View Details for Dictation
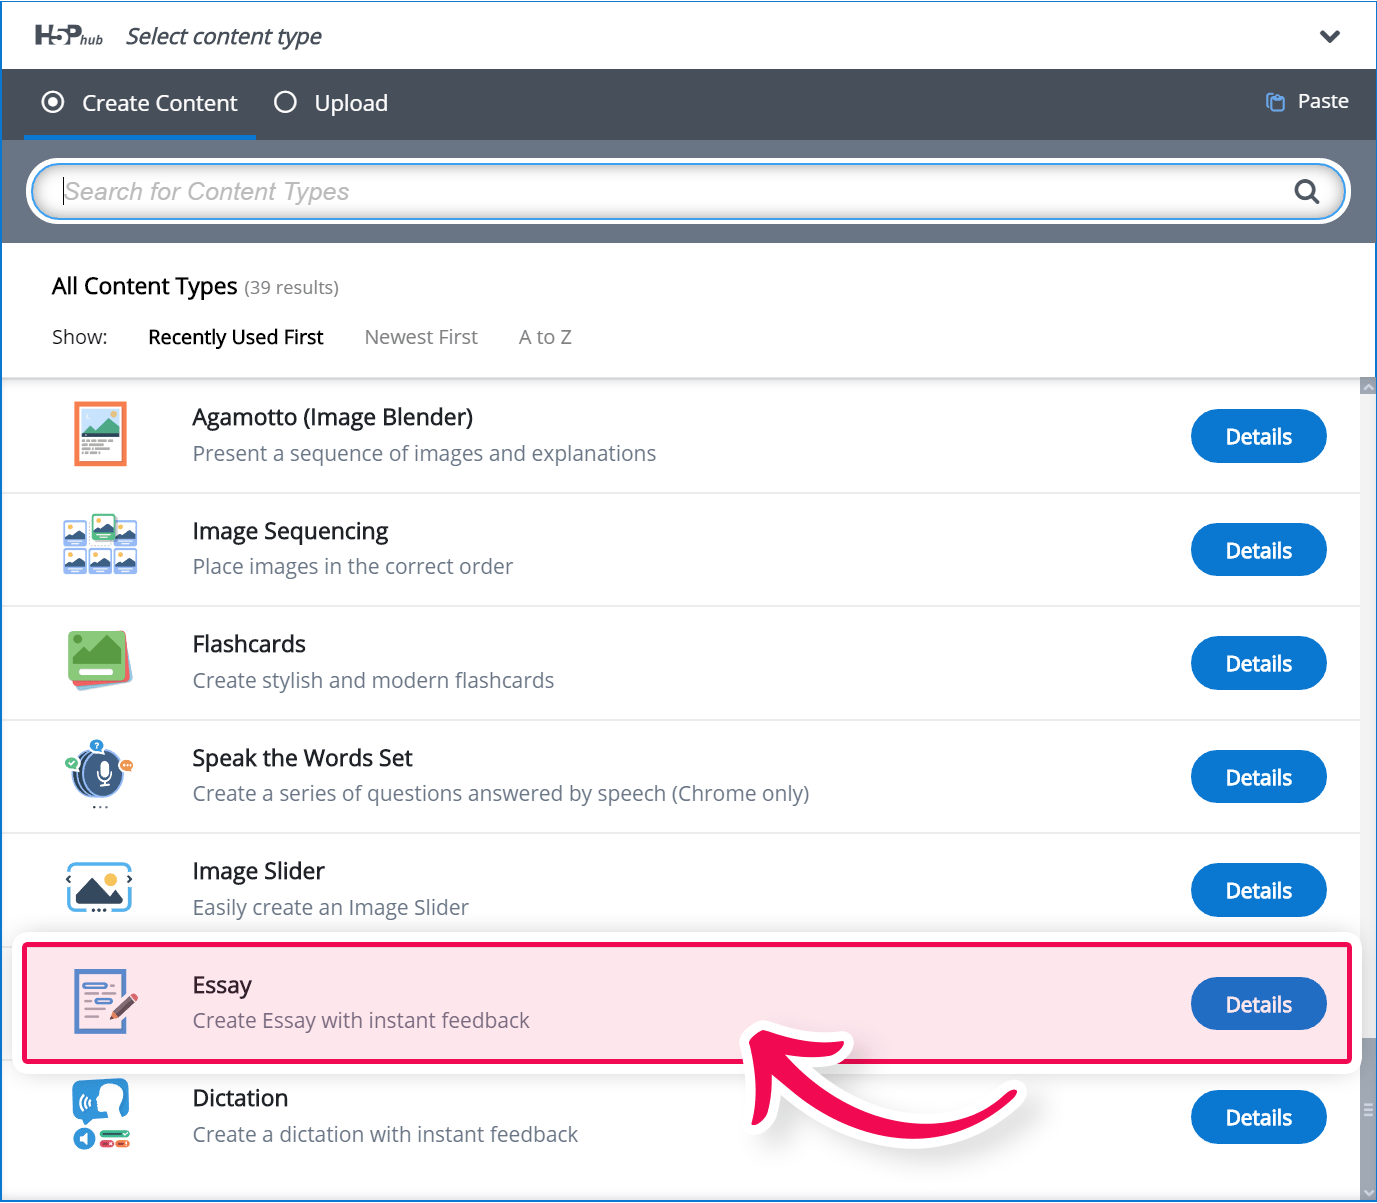This screenshot has width=1377, height=1203. click(x=1258, y=1117)
